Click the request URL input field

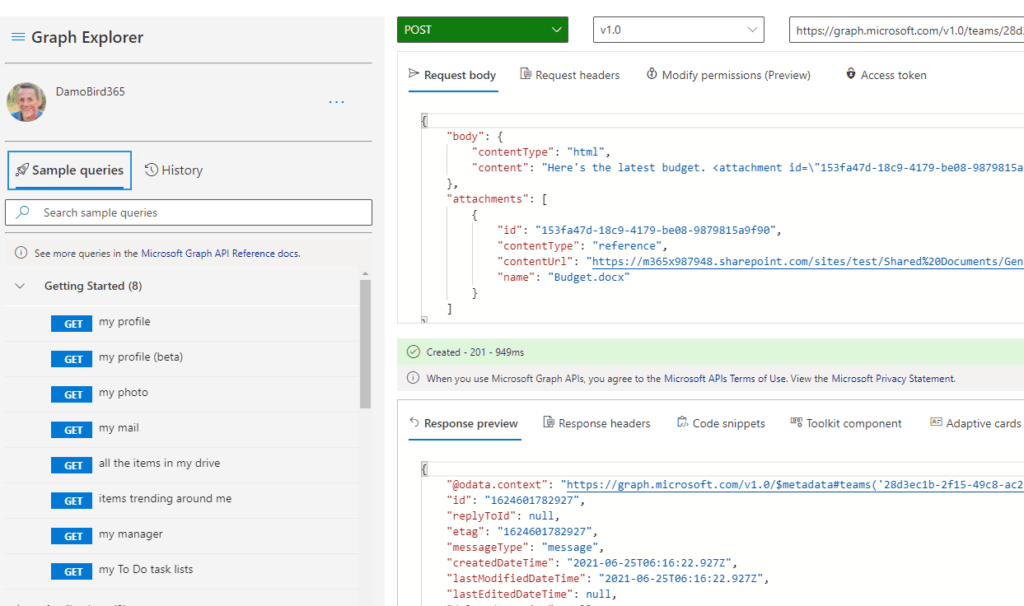906,30
